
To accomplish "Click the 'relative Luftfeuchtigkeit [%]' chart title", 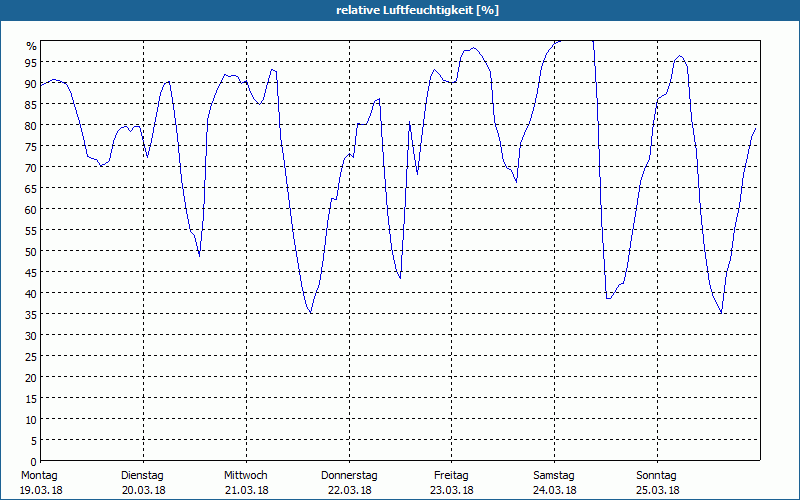I will pyautogui.click(x=417, y=10).
